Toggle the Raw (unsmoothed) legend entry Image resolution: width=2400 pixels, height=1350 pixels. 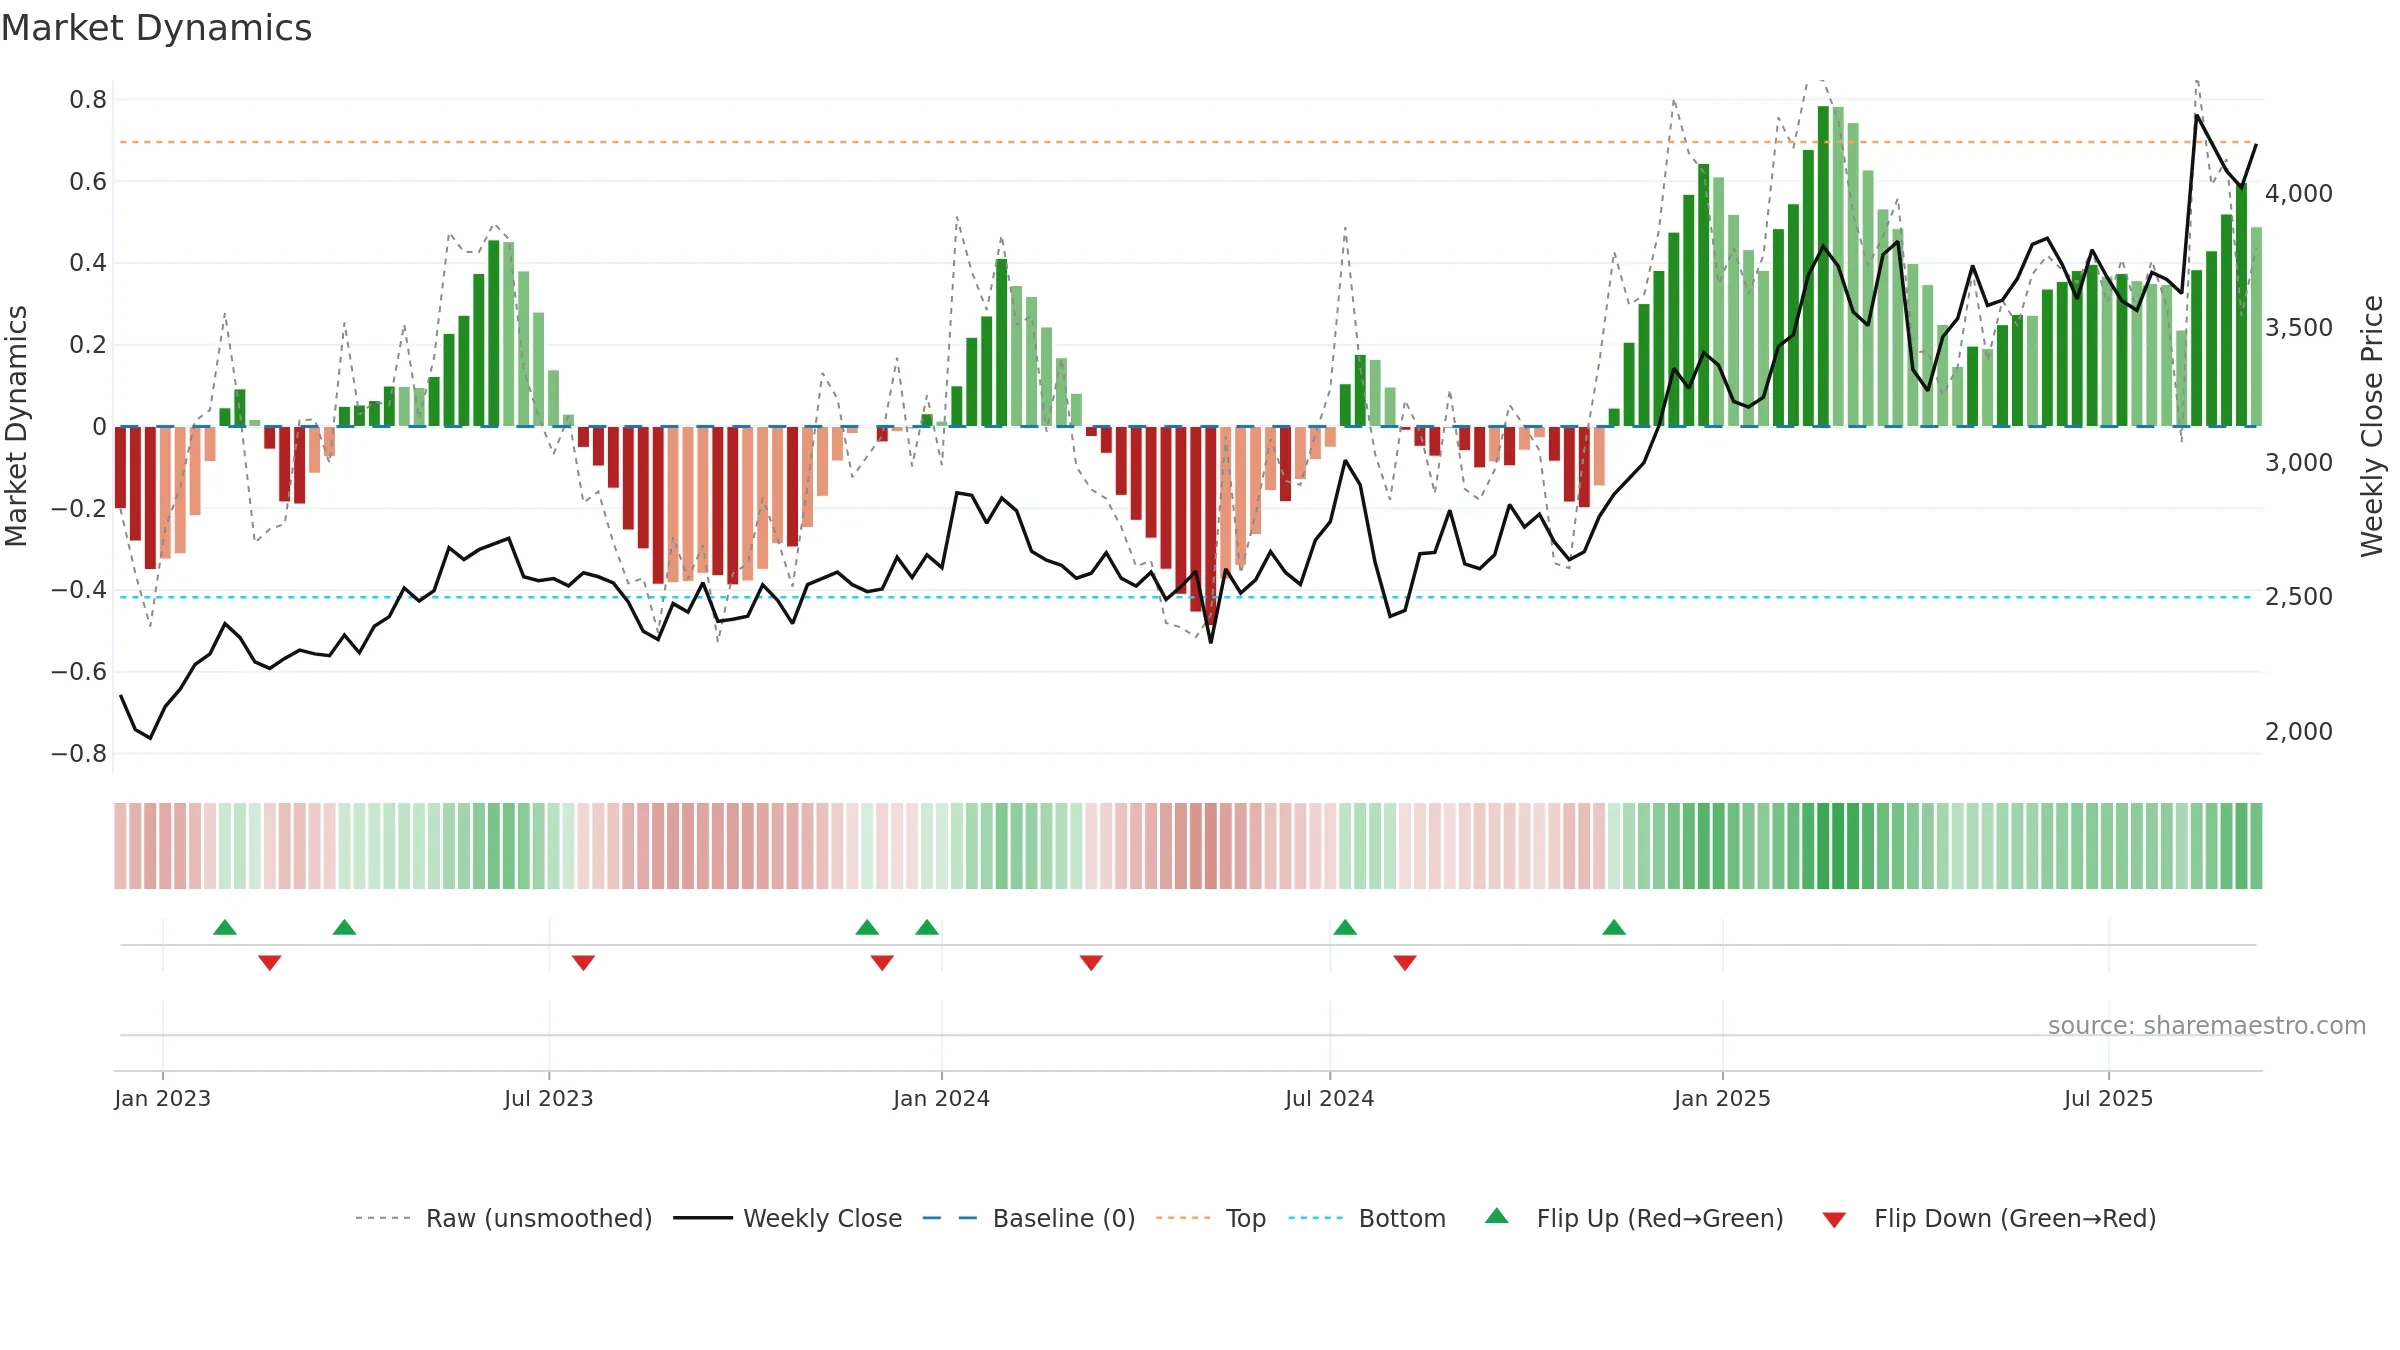504,1218
